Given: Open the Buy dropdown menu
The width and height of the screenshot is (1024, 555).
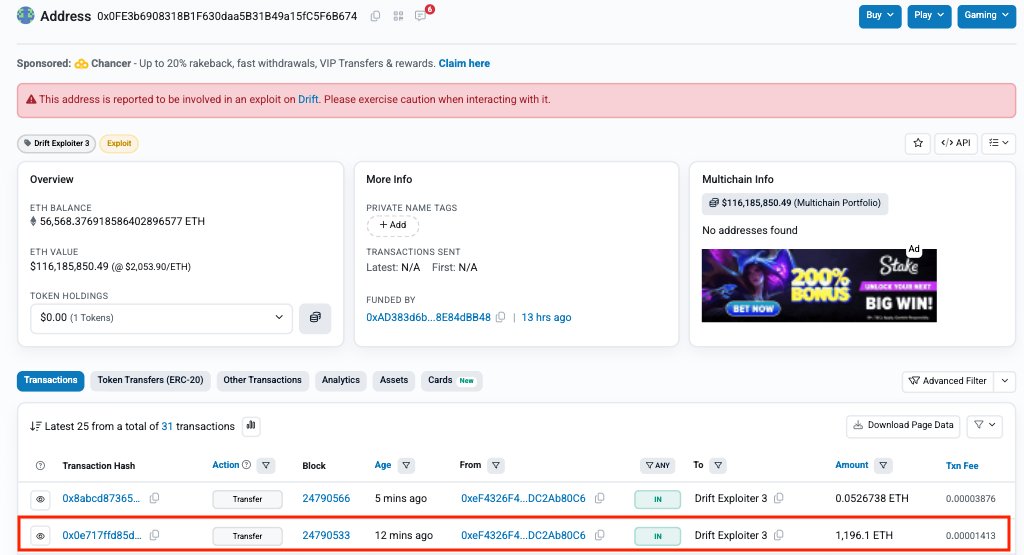Looking at the screenshot, I should click(x=880, y=16).
